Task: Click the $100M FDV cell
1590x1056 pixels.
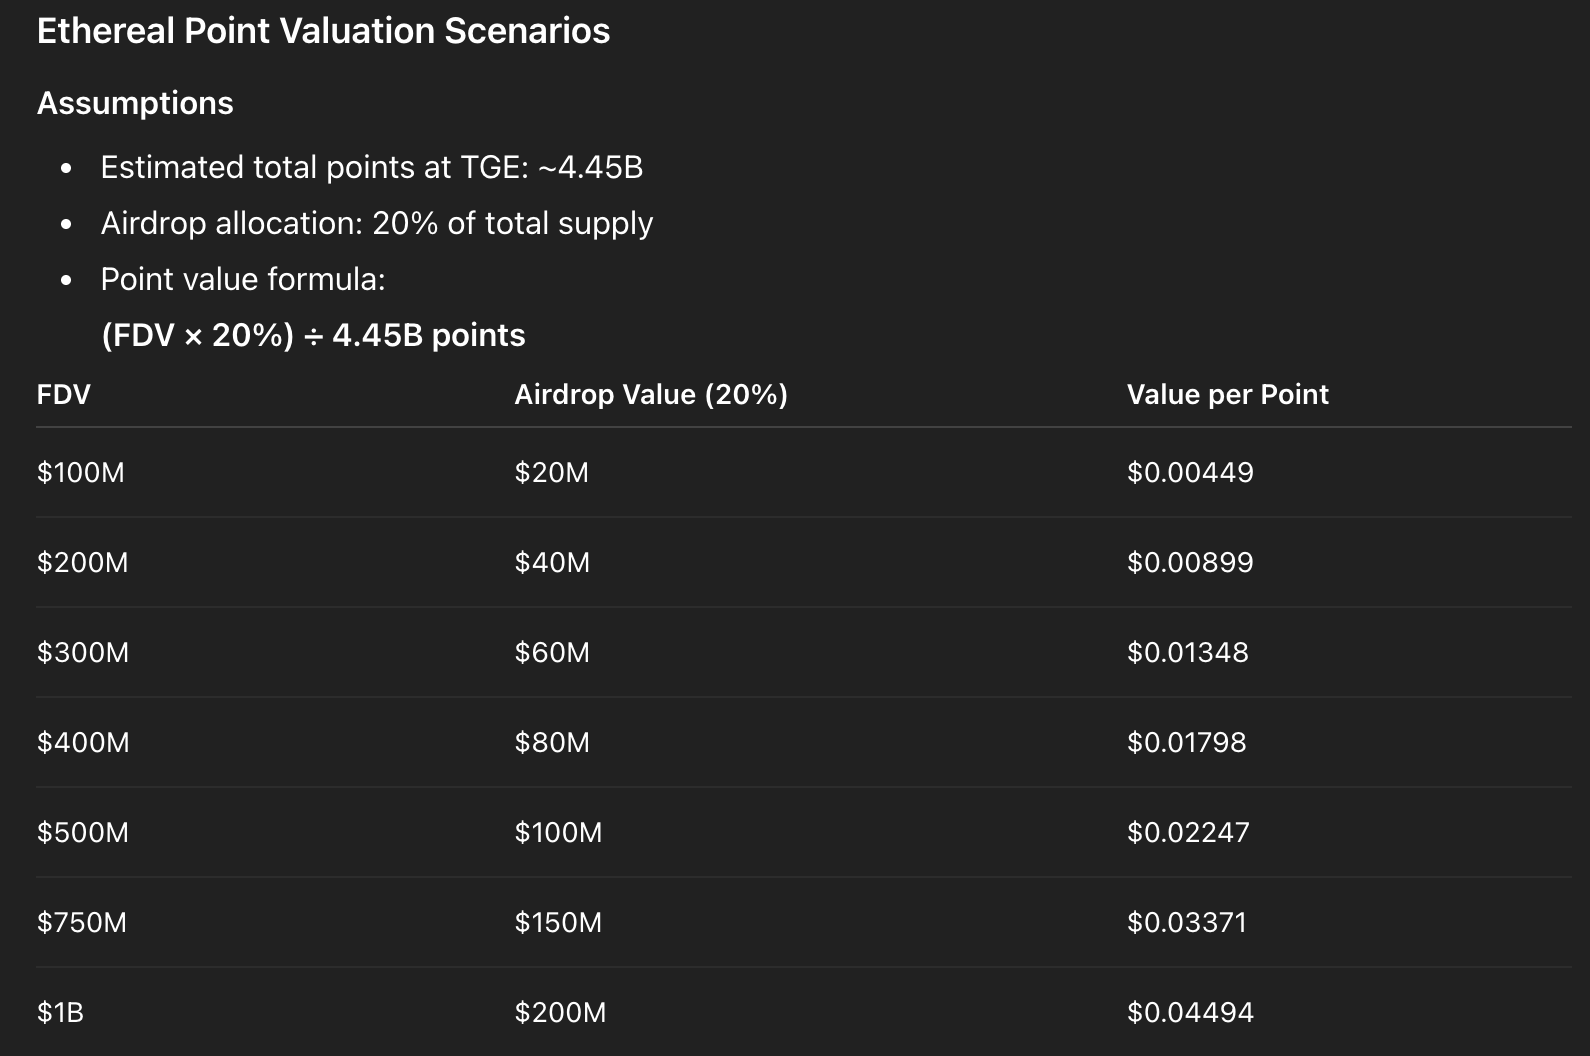Action: [81, 472]
